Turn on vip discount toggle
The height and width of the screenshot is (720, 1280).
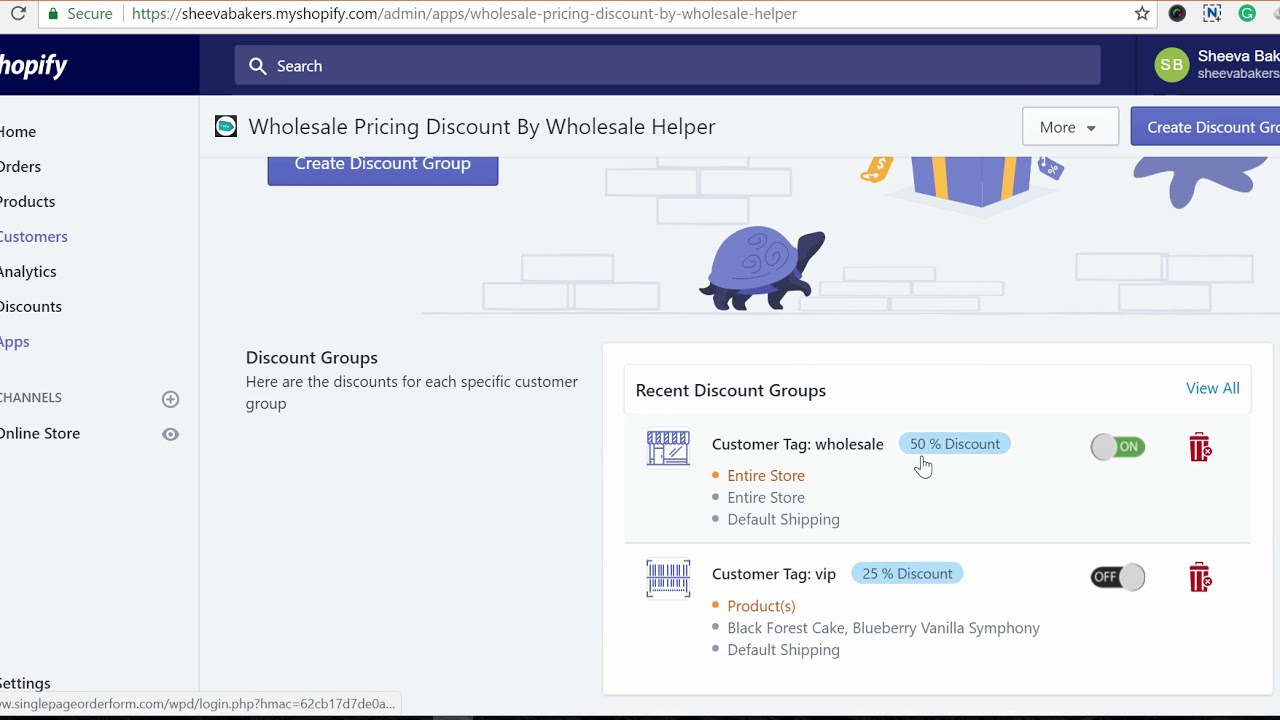pyautogui.click(x=1117, y=577)
